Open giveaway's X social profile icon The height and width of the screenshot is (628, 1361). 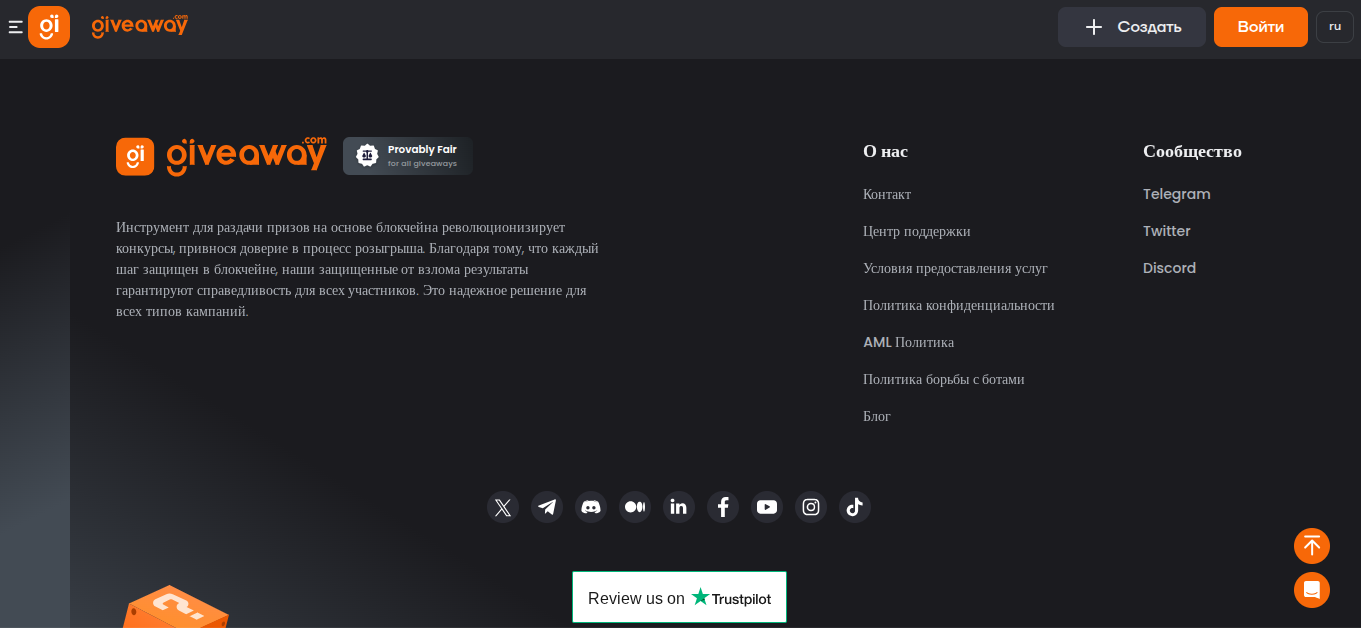point(503,507)
